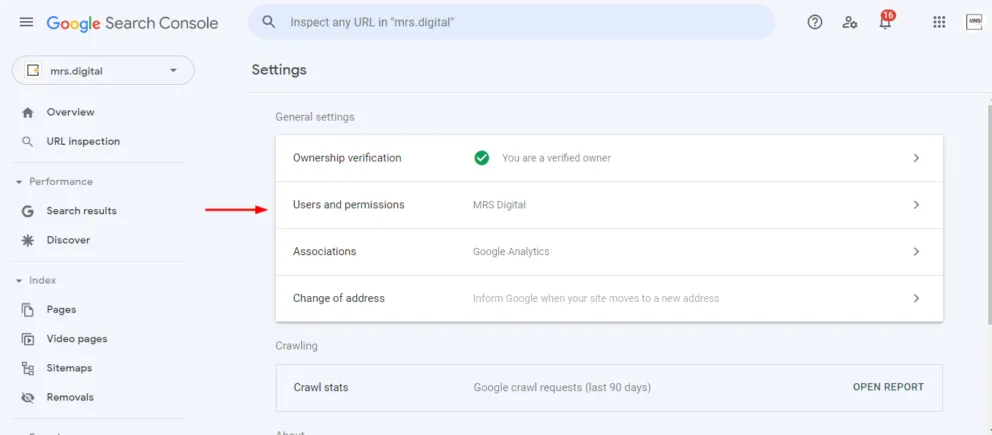992x435 pixels.
Task: Click the Sitemaps icon in sidebar
Action: pyautogui.click(x=28, y=368)
